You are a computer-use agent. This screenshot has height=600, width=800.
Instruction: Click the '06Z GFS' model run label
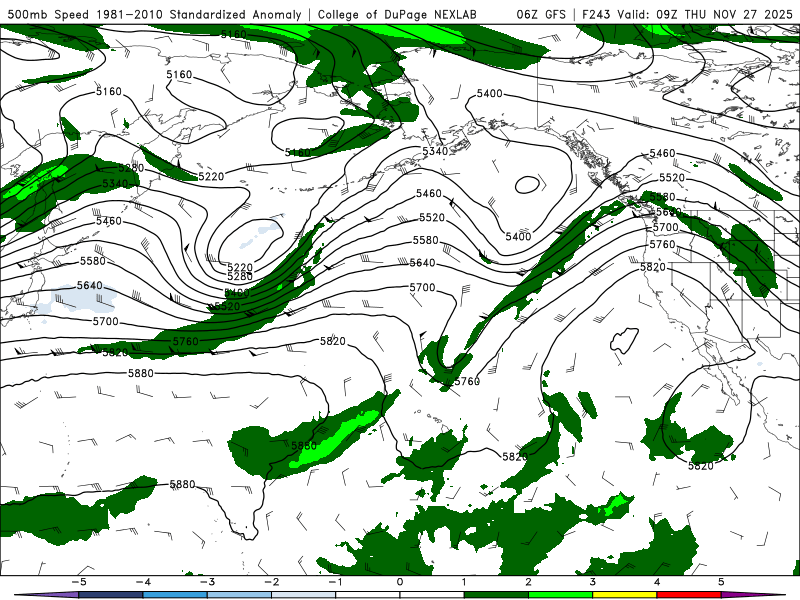(x=541, y=14)
